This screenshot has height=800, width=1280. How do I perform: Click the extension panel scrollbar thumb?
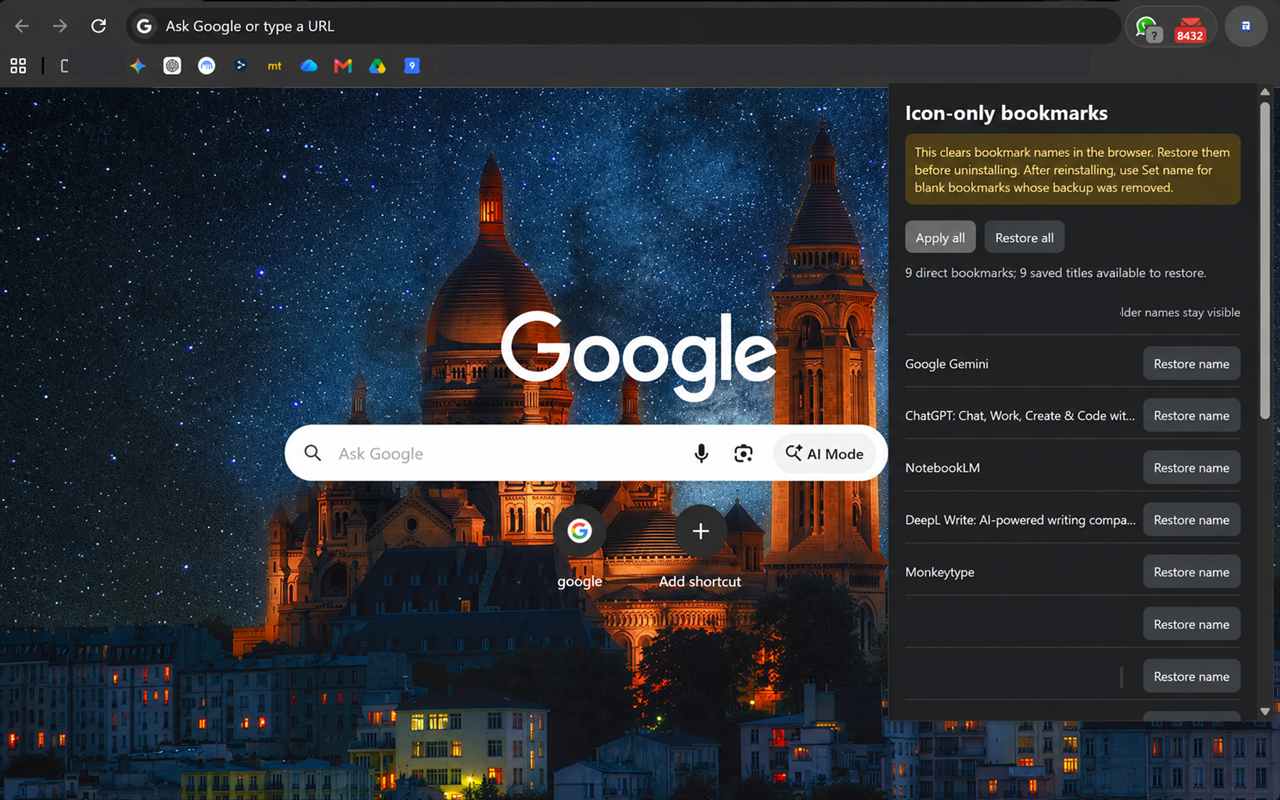(1265, 260)
